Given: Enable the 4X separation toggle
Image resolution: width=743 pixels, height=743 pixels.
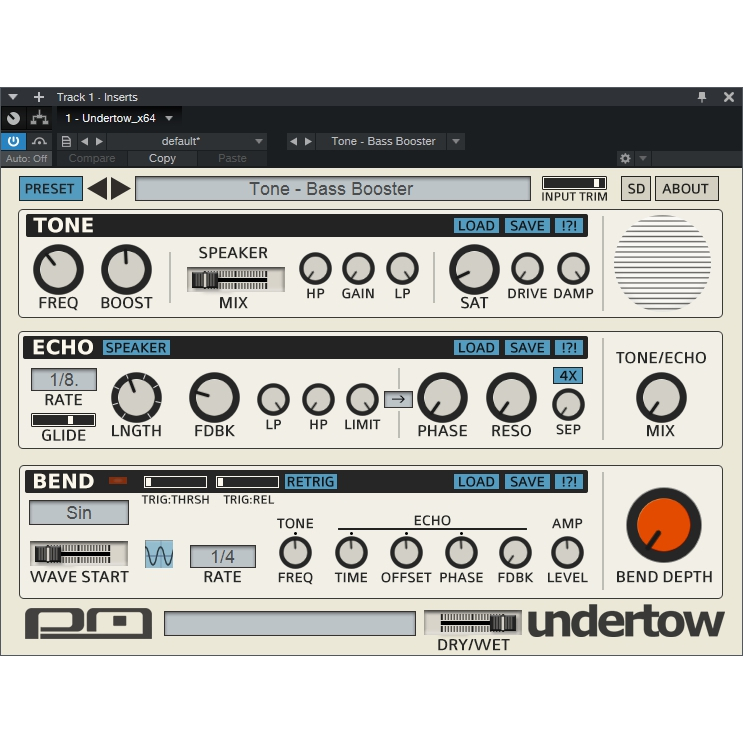Looking at the screenshot, I should (x=568, y=376).
